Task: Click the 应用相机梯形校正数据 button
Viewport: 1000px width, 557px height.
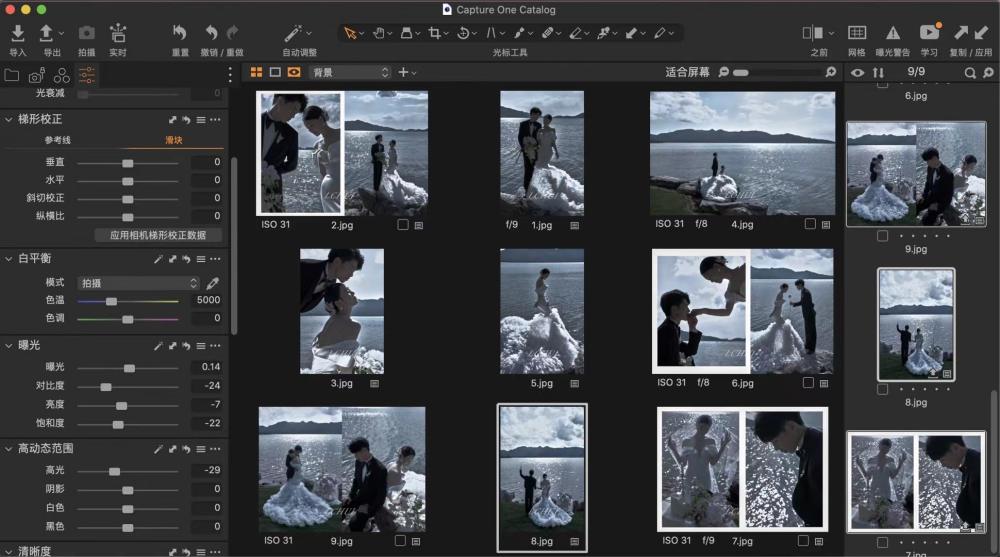Action: 158,235
